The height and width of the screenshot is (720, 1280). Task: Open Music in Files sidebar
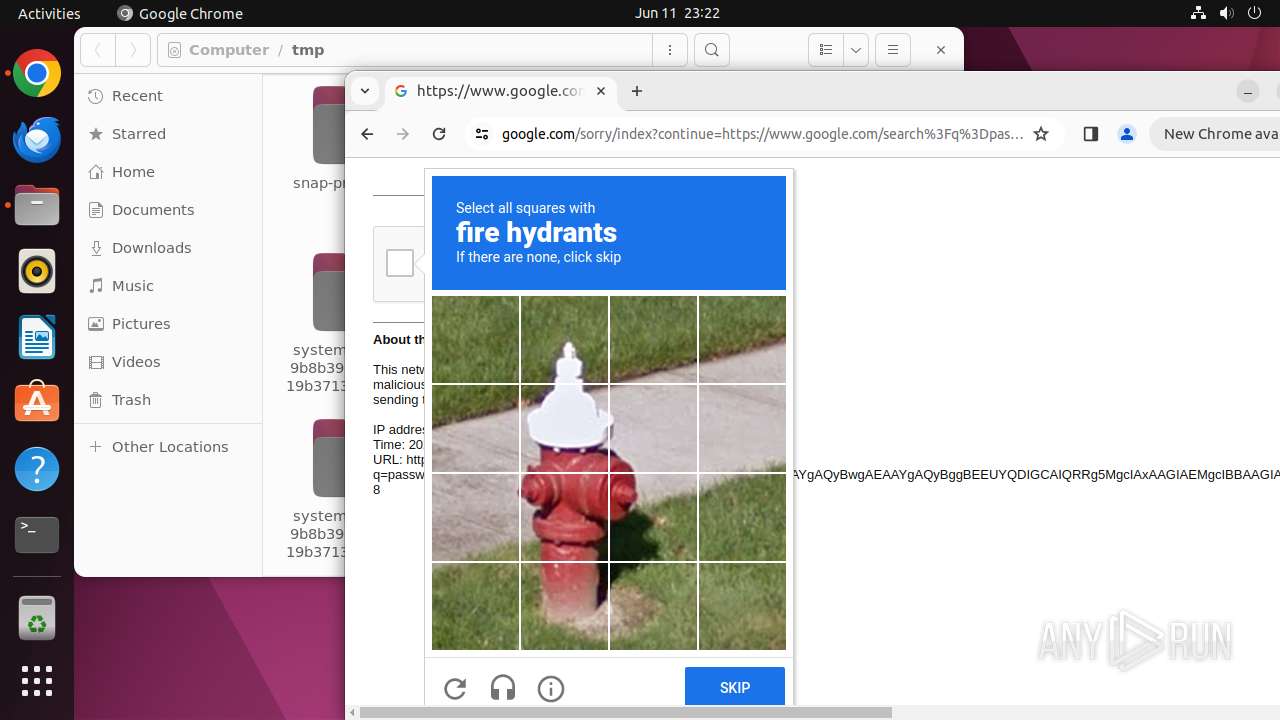[168, 286]
